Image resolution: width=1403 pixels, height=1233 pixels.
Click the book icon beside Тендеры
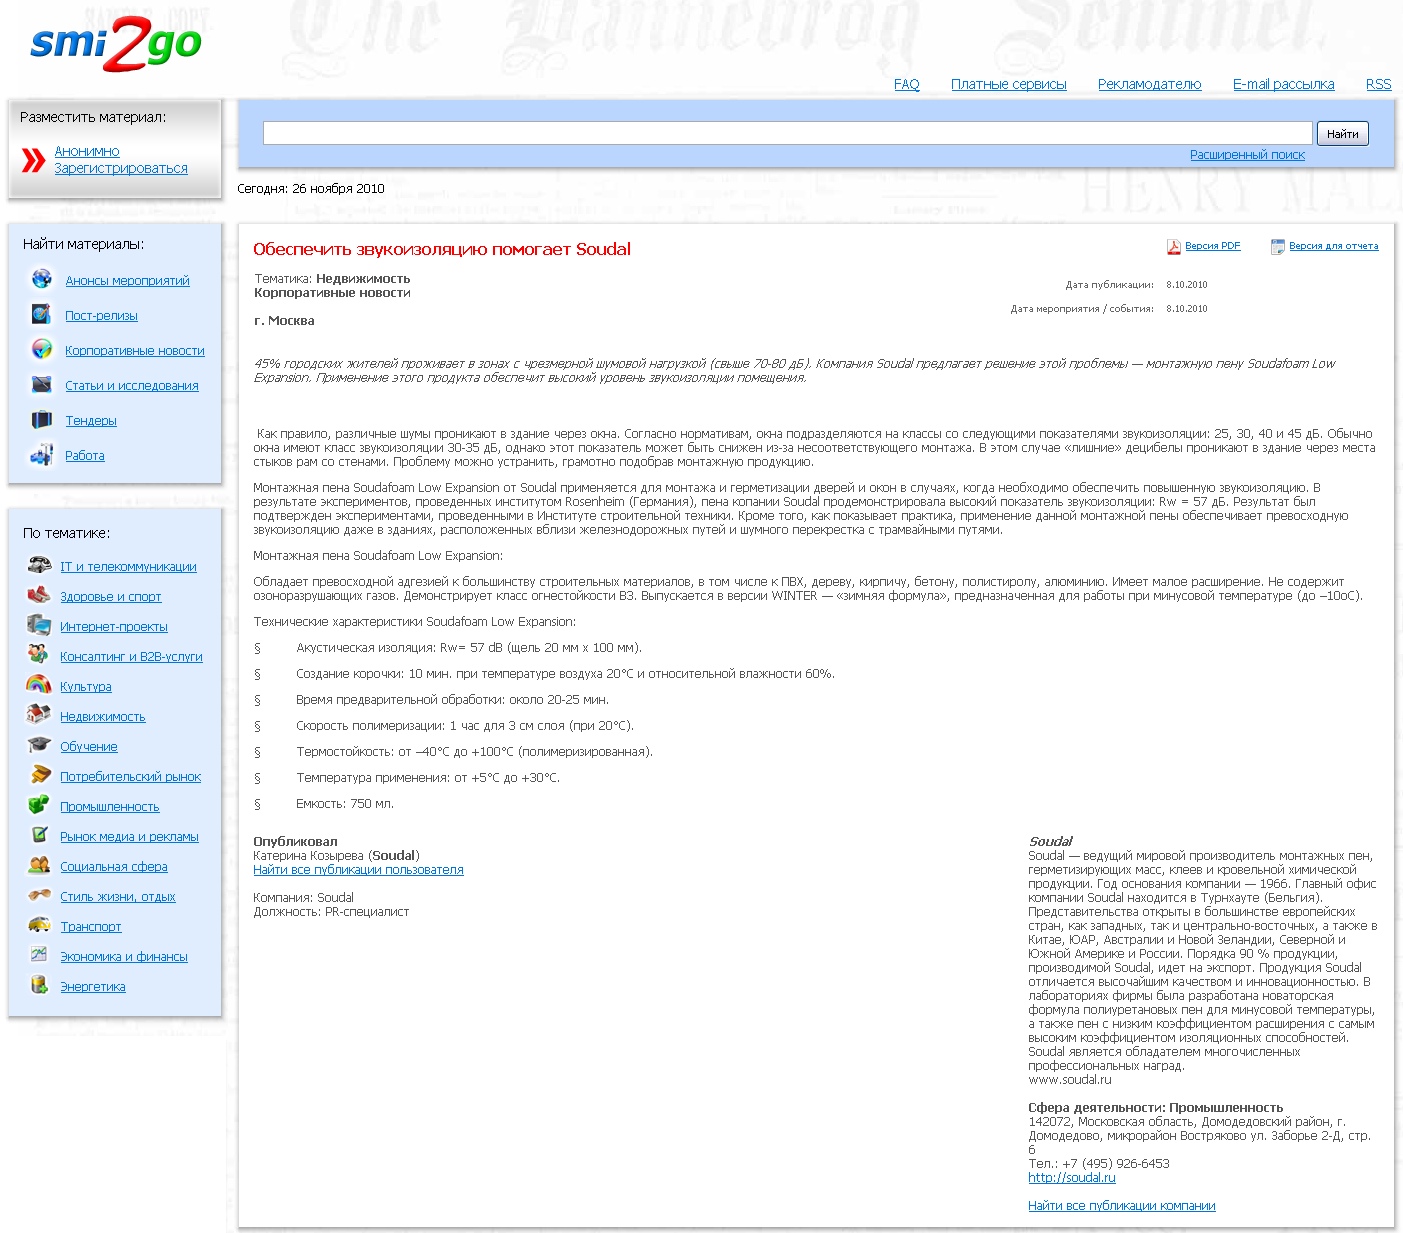pos(42,419)
